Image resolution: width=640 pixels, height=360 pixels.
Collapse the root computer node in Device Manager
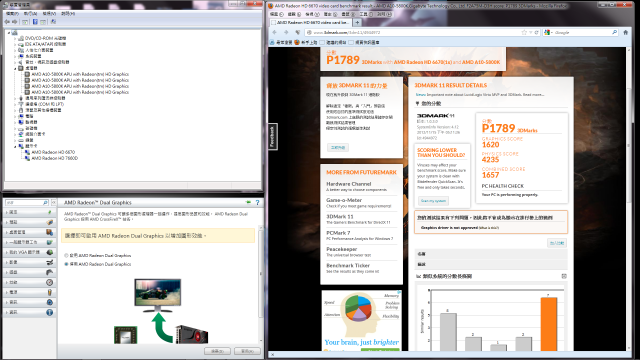(x=9, y=33)
